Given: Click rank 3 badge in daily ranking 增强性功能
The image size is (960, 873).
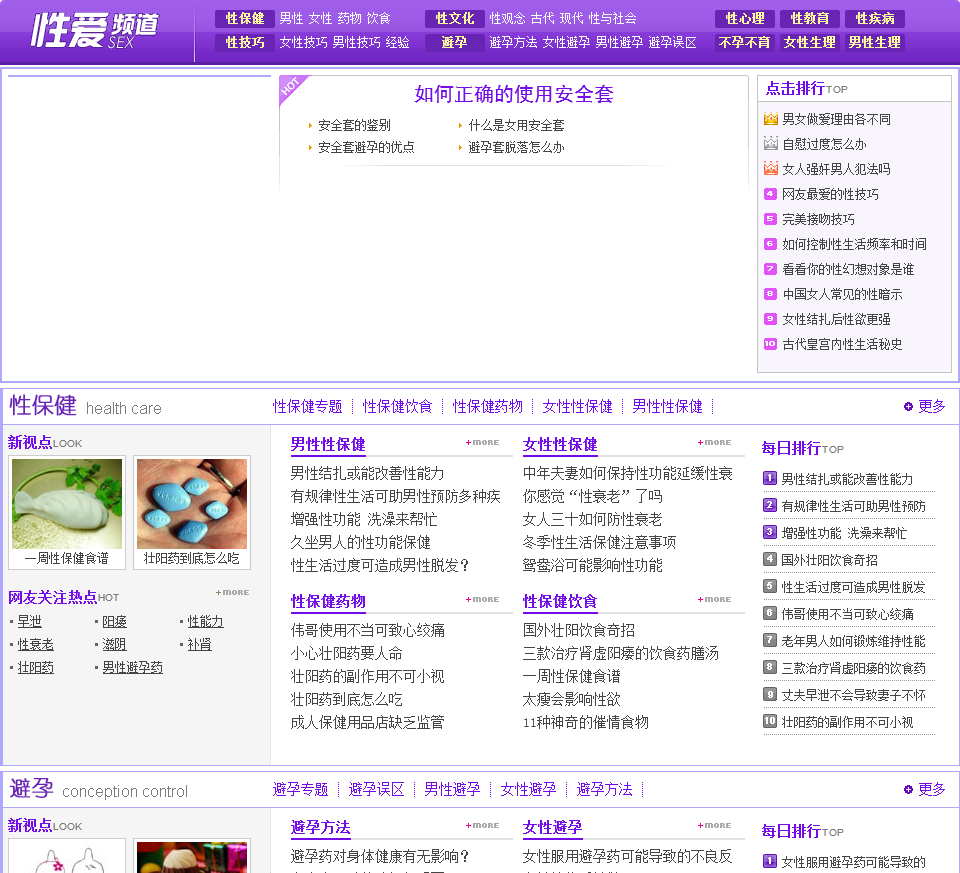Looking at the screenshot, I should coord(770,532).
